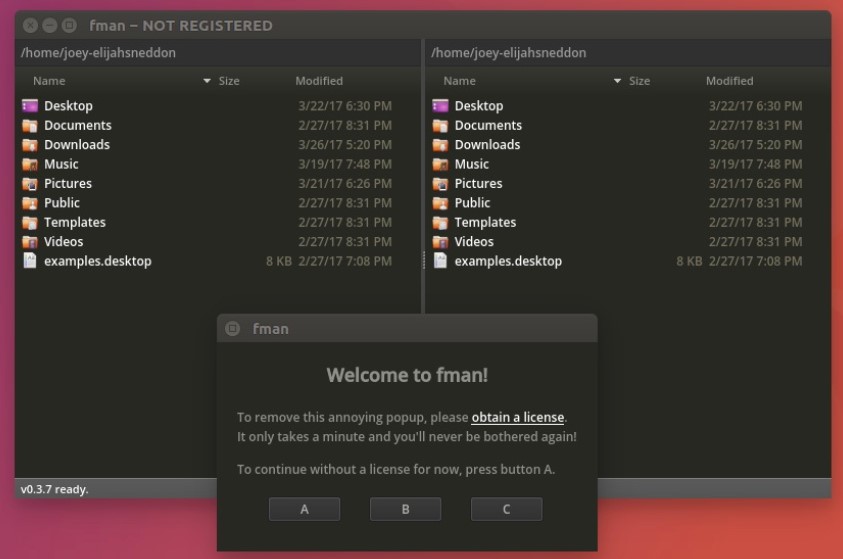Screen dimensions: 843x559
Task: Select Desktop name text in left pane
Action: click(68, 106)
